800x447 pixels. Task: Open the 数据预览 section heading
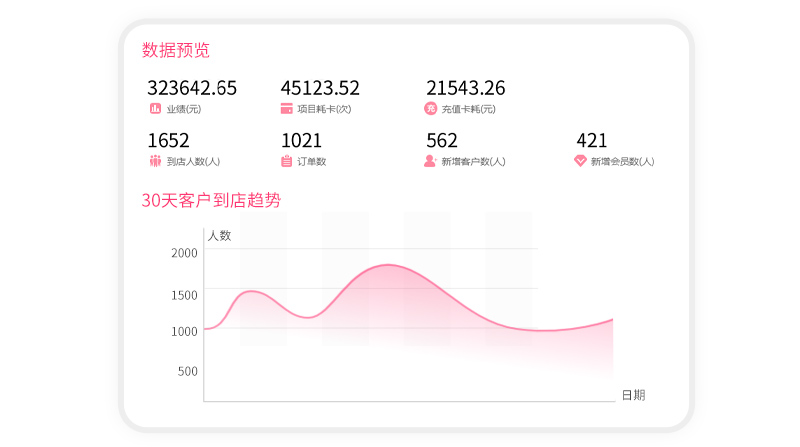click(176, 50)
